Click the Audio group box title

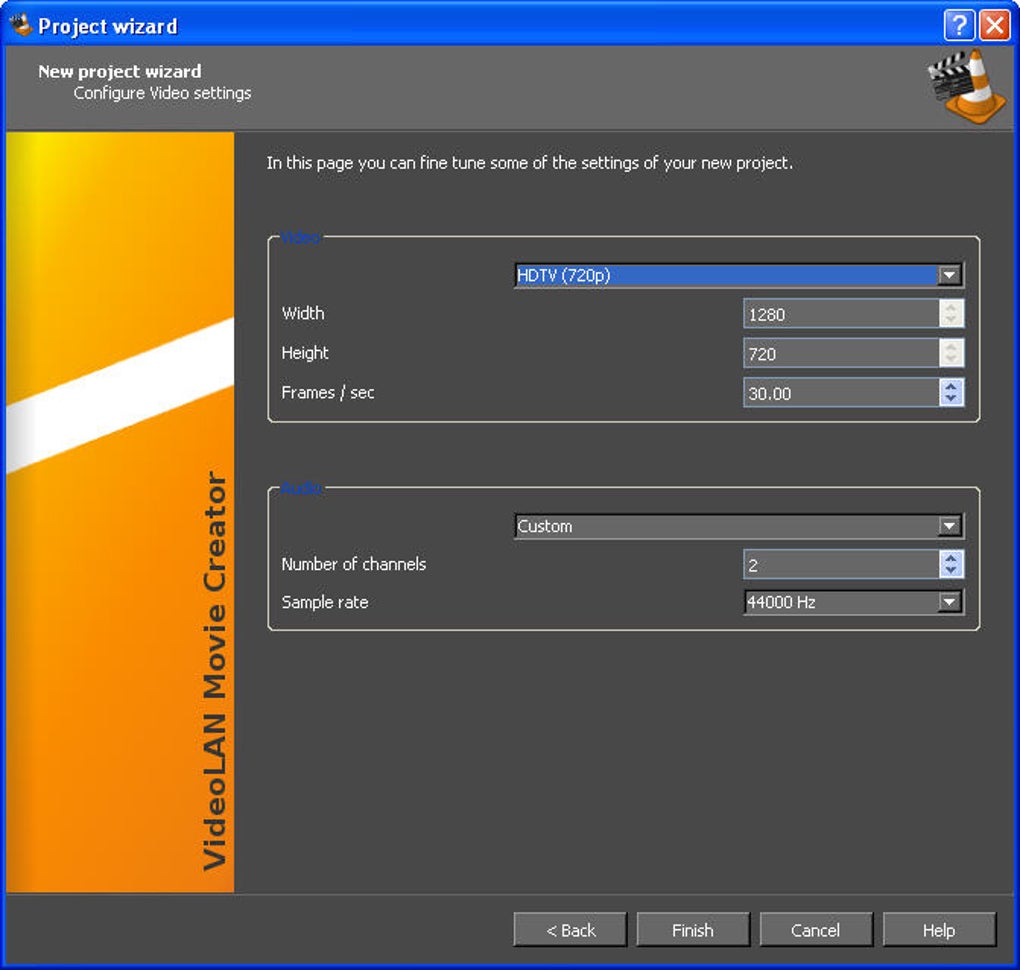coord(301,488)
